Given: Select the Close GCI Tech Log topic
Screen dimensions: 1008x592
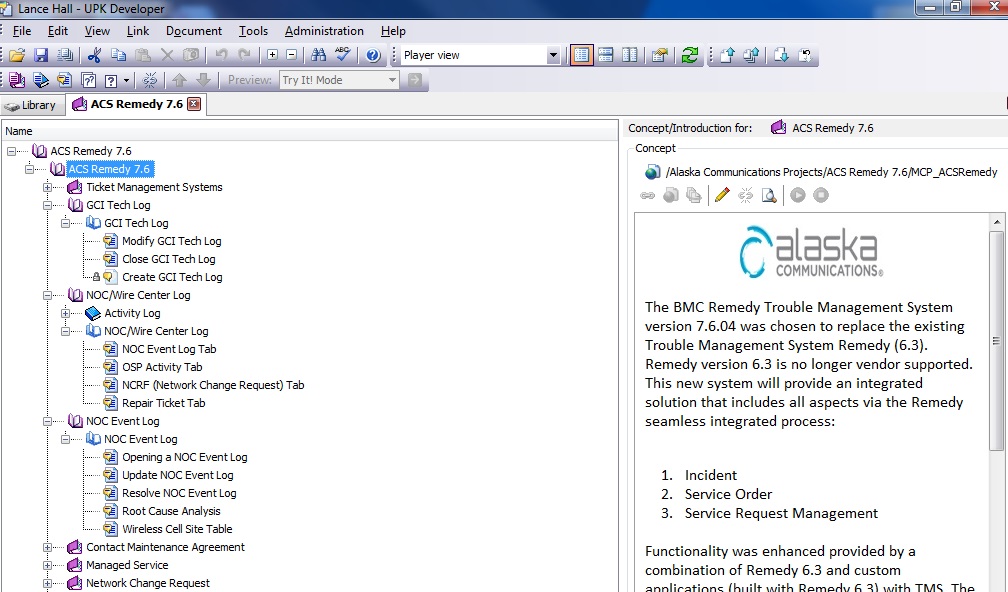Looking at the screenshot, I should [x=168, y=259].
